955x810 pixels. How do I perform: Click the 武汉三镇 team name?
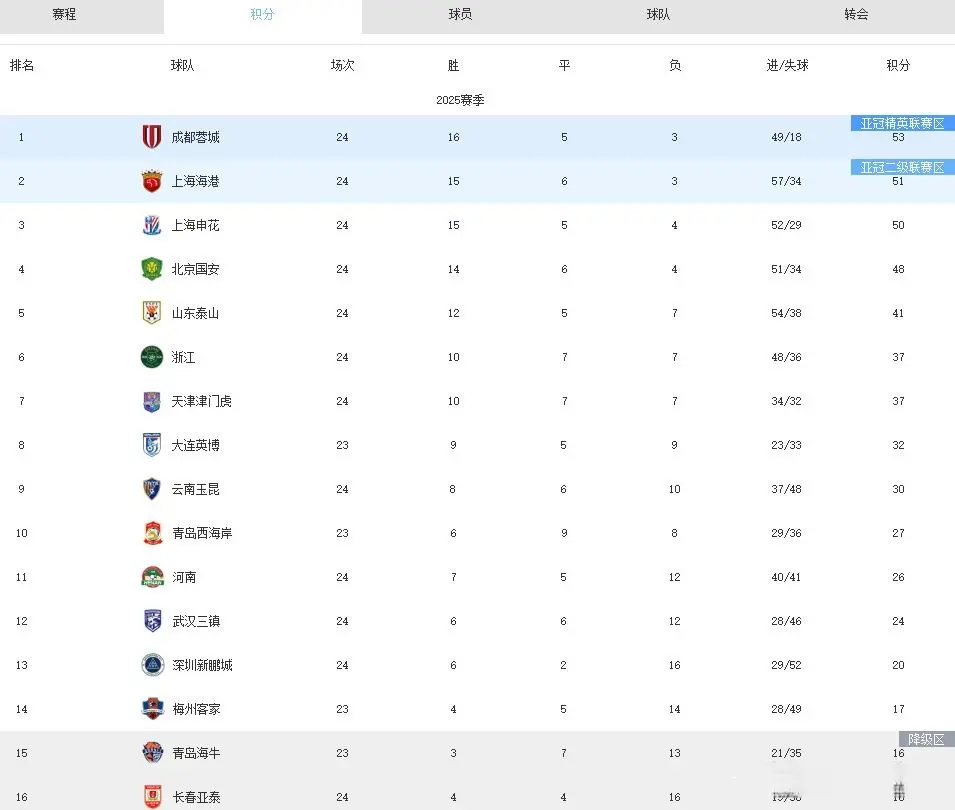(195, 621)
